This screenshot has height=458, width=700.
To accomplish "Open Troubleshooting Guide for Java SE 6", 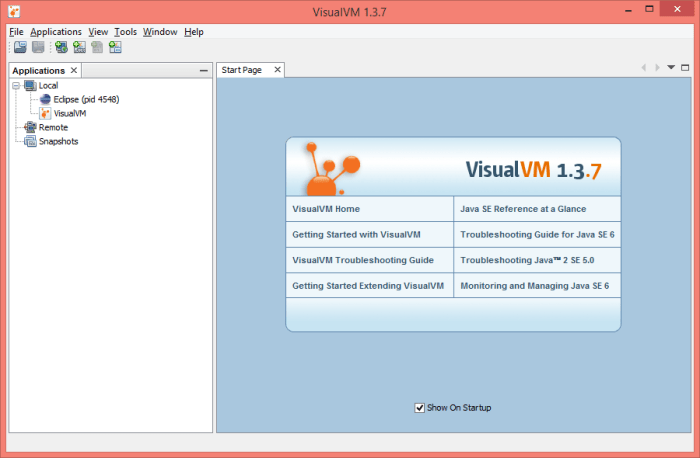I will click(x=537, y=234).
